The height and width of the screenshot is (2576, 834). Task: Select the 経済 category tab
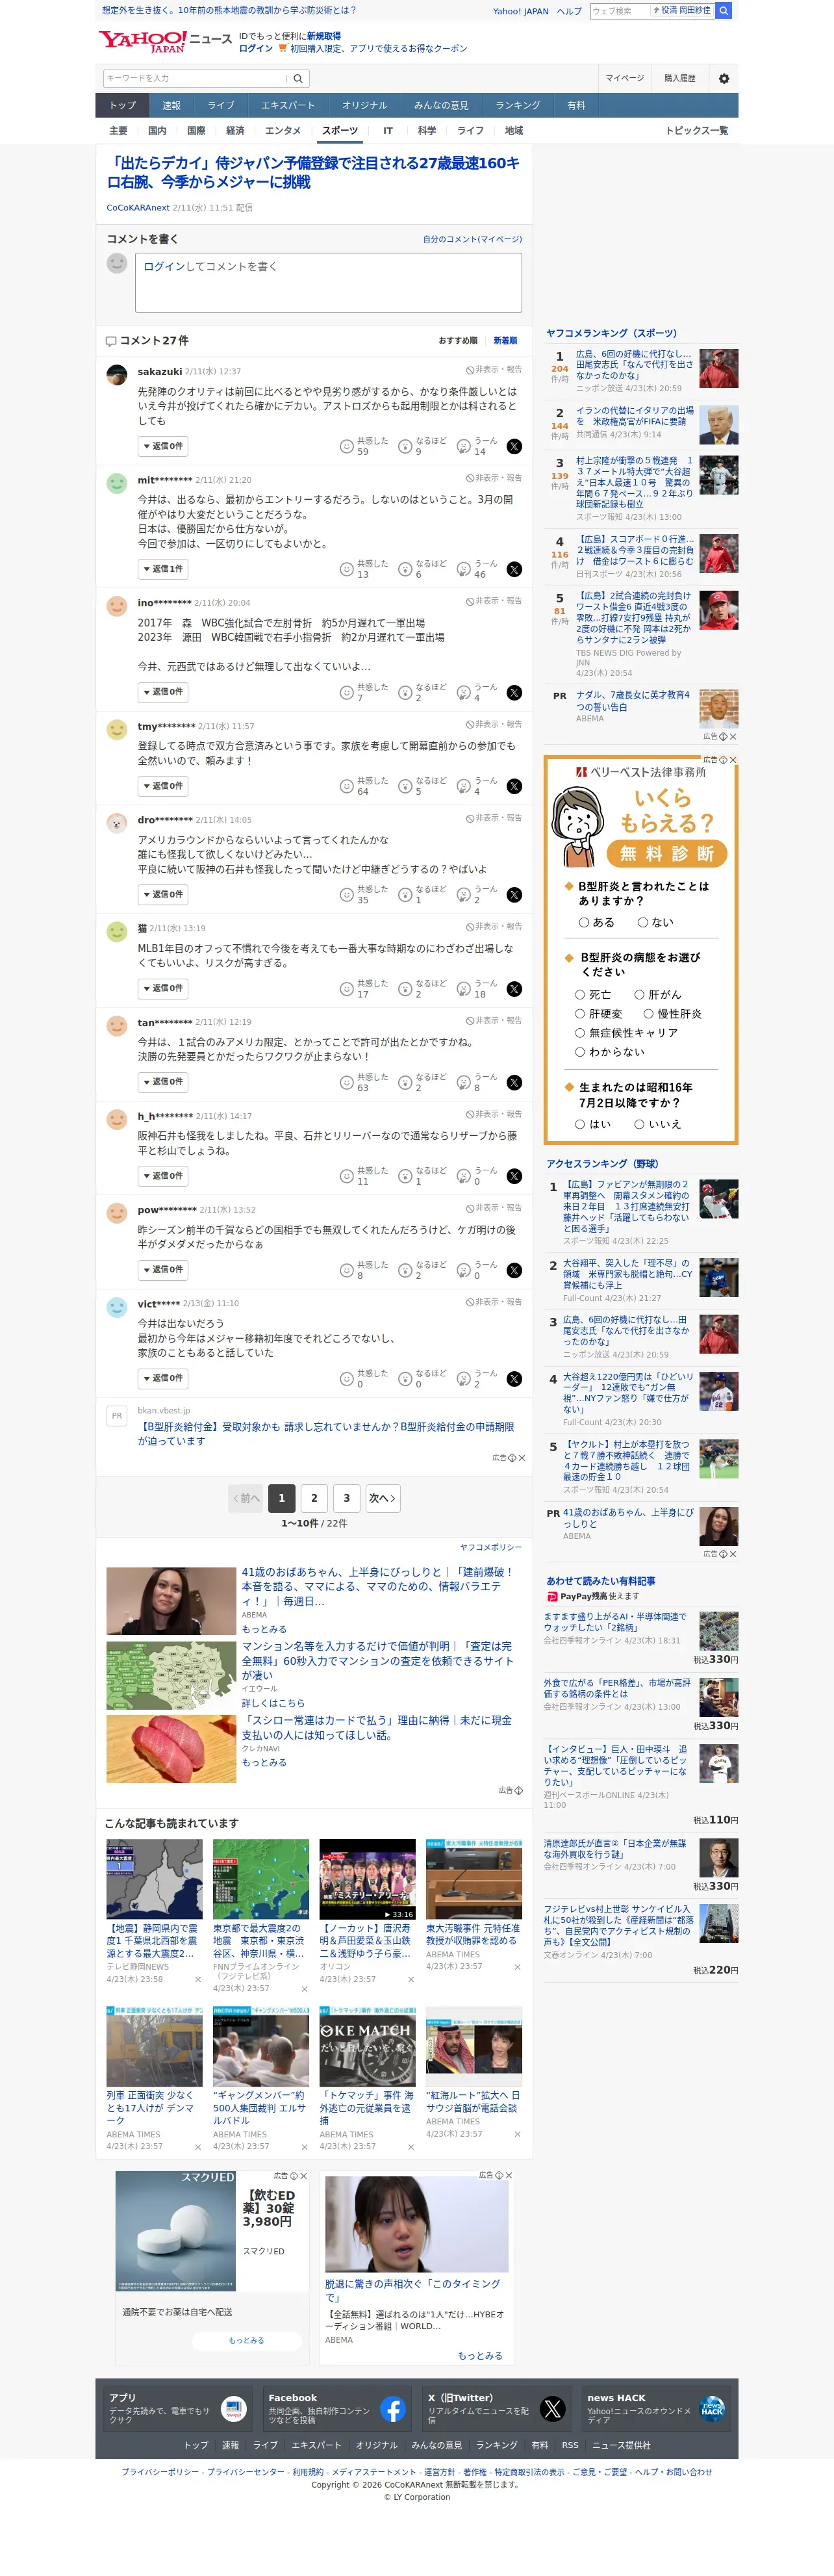[x=235, y=131]
